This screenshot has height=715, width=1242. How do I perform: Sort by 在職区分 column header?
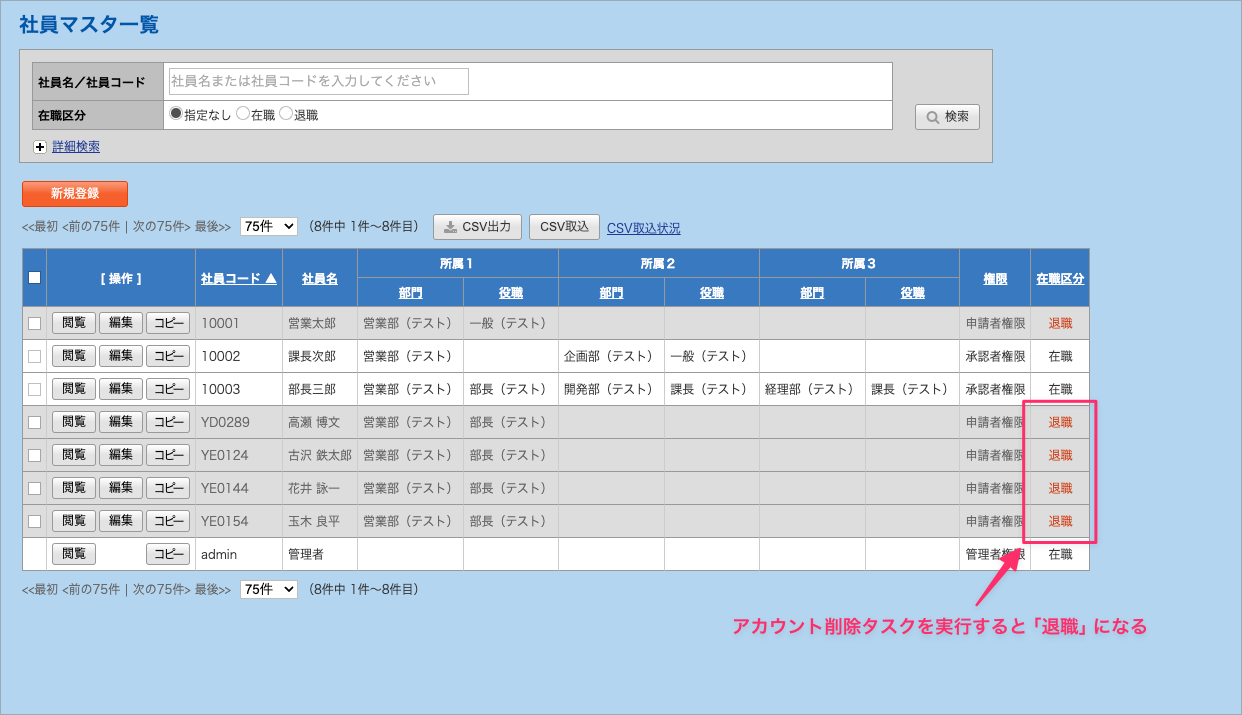pyautogui.click(x=1060, y=278)
